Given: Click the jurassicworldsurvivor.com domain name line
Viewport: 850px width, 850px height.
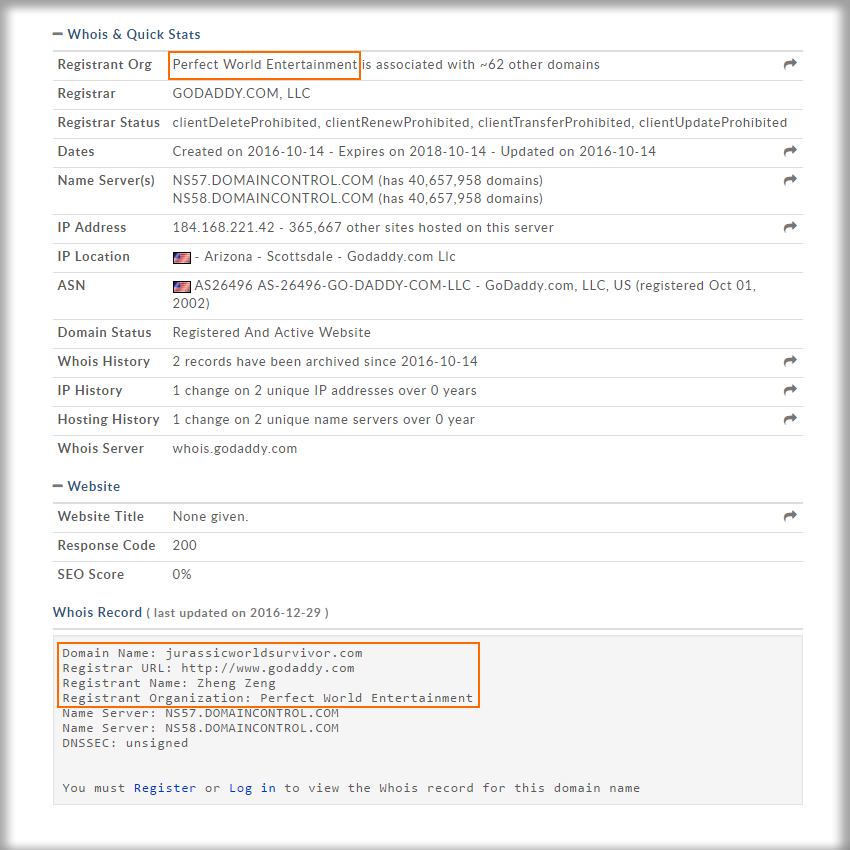Looking at the screenshot, I should tap(212, 653).
